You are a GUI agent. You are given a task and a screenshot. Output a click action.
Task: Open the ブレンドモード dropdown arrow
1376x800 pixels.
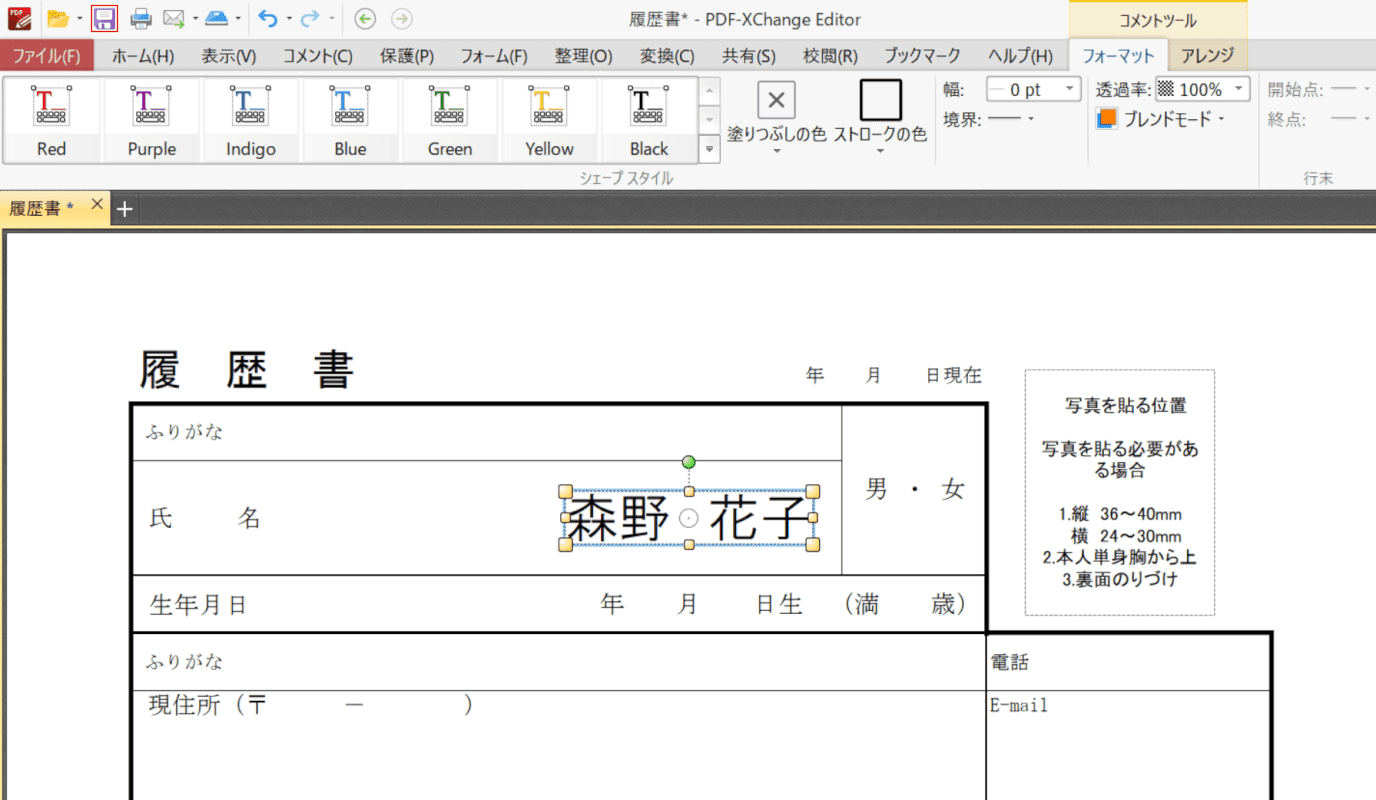point(1221,119)
